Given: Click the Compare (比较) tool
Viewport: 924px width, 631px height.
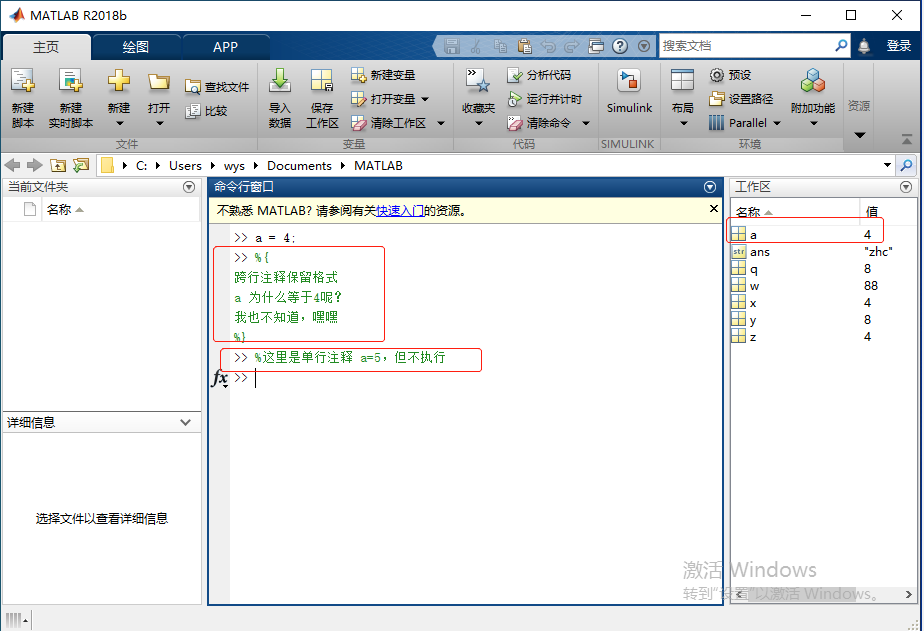Looking at the screenshot, I should point(206,111).
